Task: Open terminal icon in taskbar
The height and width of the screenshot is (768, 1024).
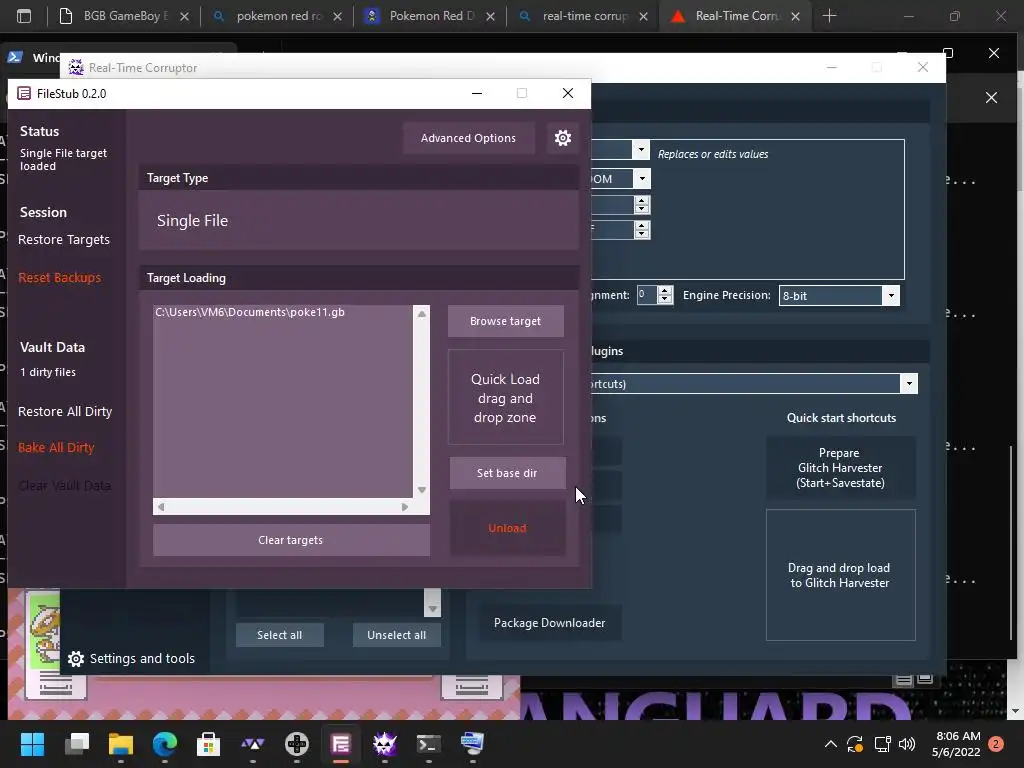Action: click(x=428, y=744)
